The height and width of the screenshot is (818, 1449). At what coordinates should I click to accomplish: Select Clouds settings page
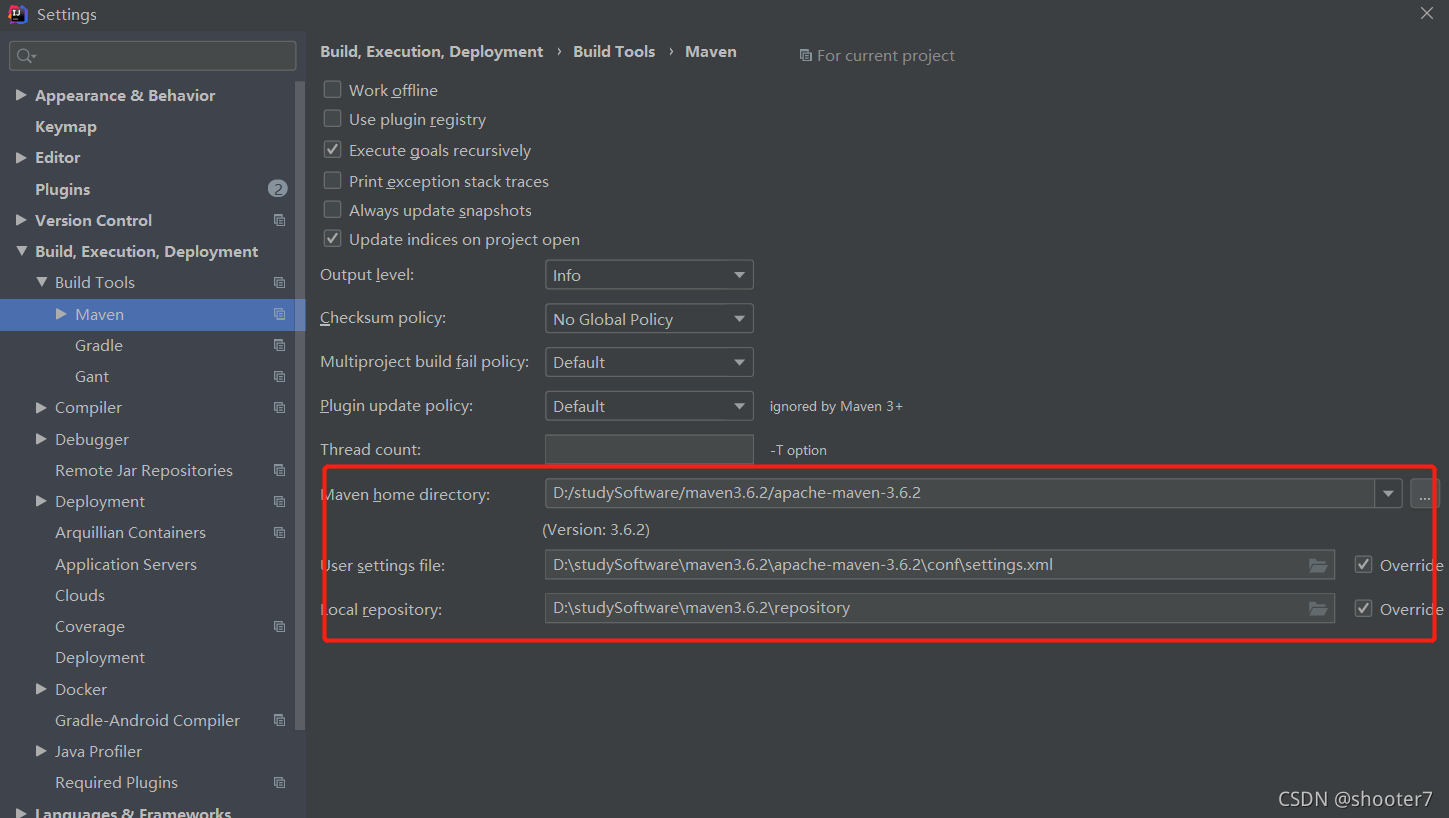click(x=80, y=595)
